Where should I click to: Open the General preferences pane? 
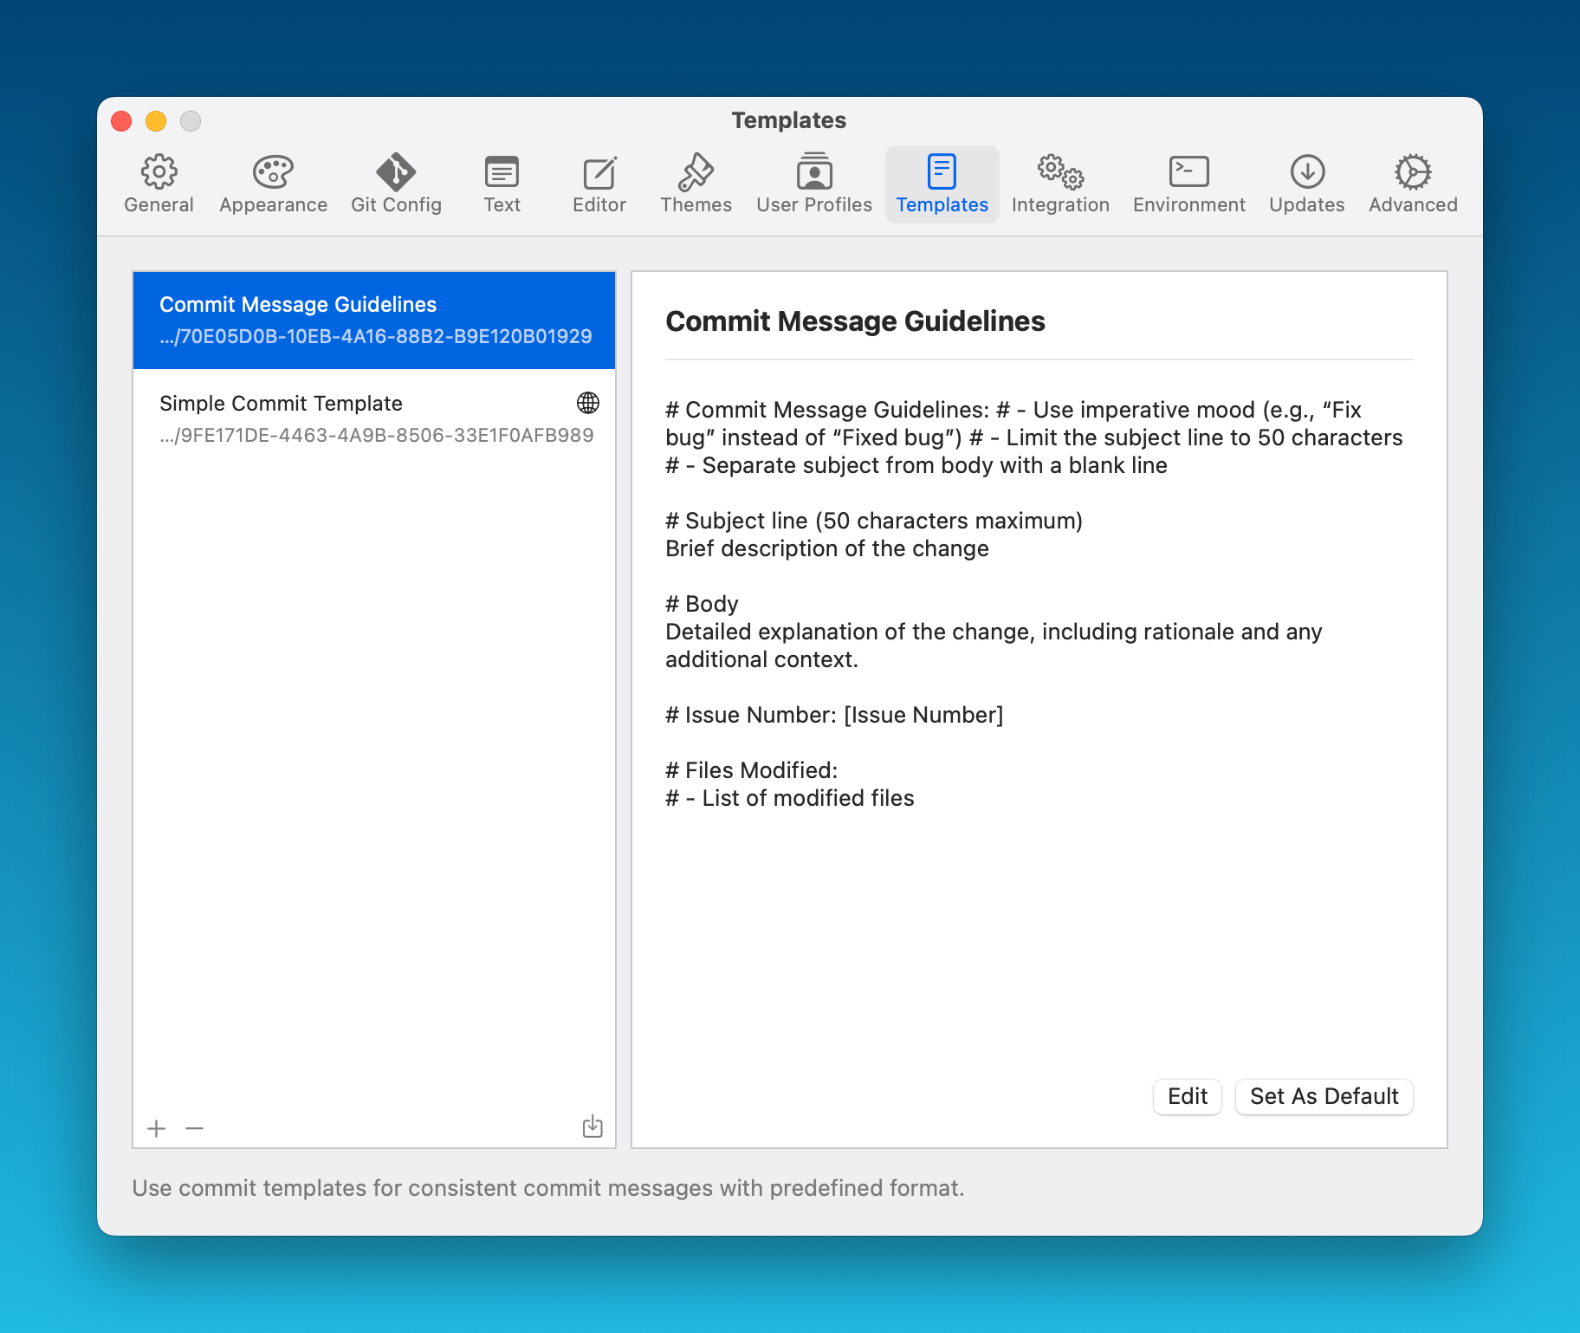[x=159, y=184]
